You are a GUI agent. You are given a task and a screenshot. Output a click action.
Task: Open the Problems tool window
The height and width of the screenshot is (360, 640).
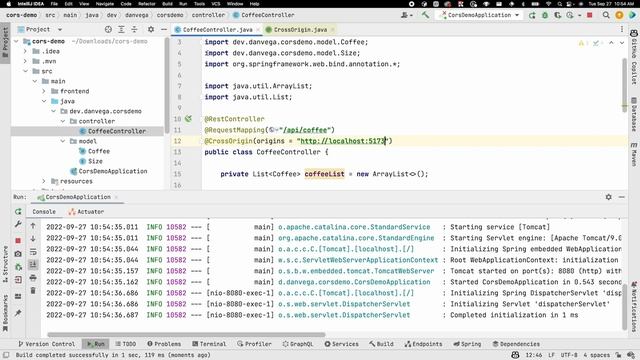tap(164, 344)
